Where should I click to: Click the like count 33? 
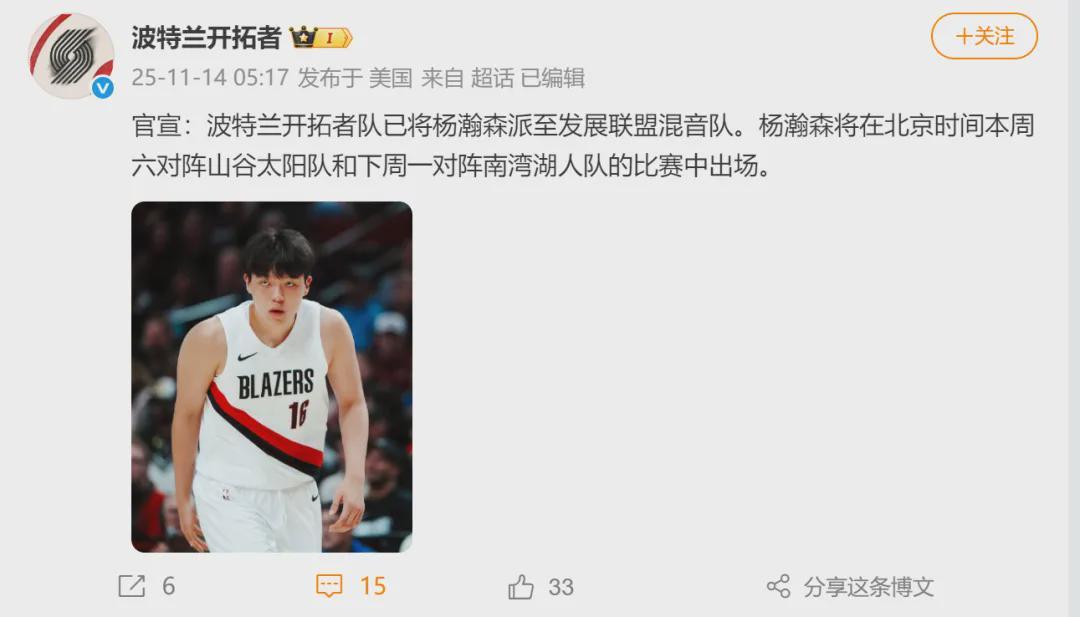pos(561,587)
